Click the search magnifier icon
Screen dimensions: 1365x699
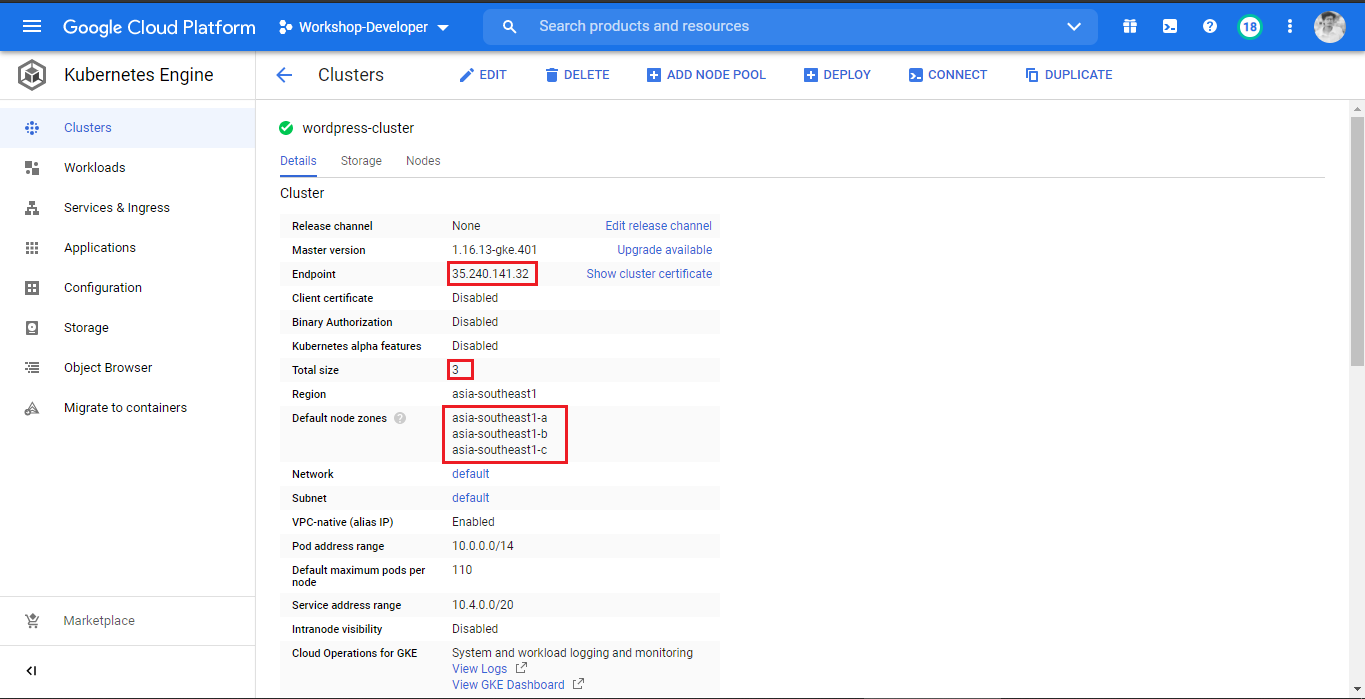(x=509, y=27)
